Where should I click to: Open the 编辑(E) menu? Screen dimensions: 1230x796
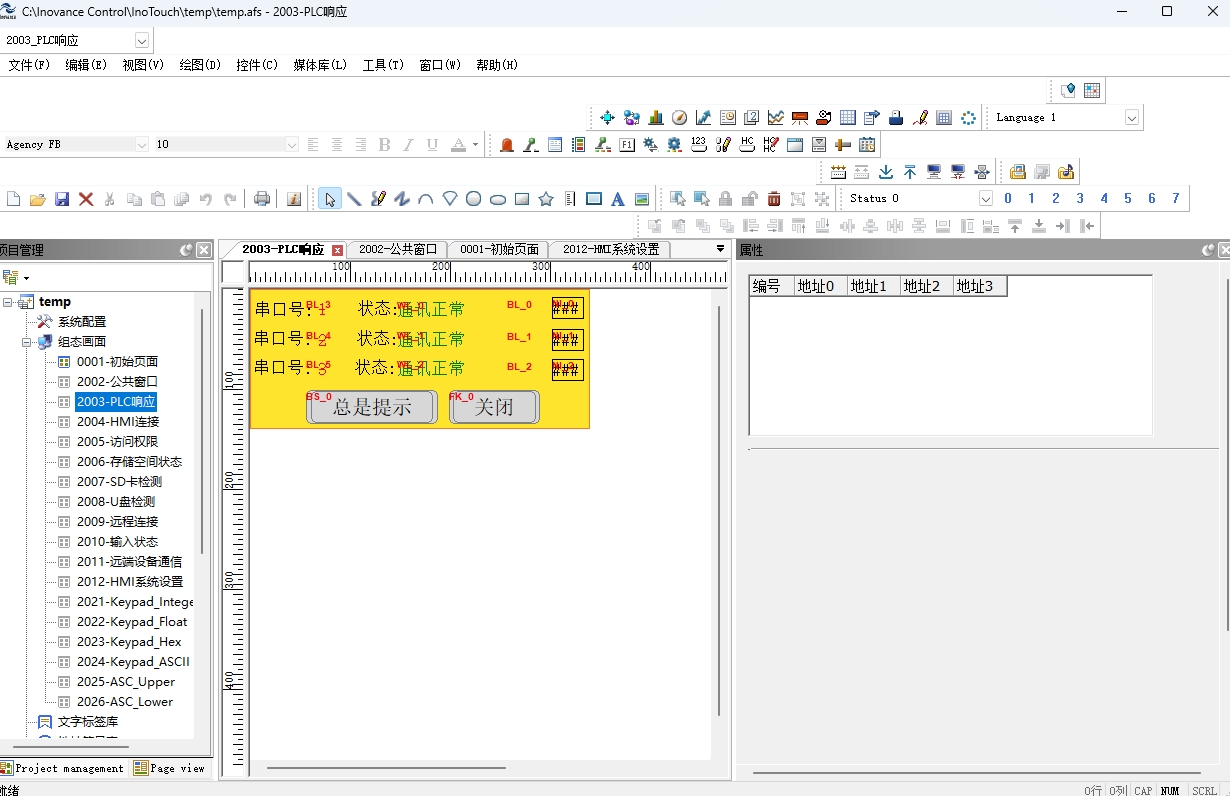86,65
